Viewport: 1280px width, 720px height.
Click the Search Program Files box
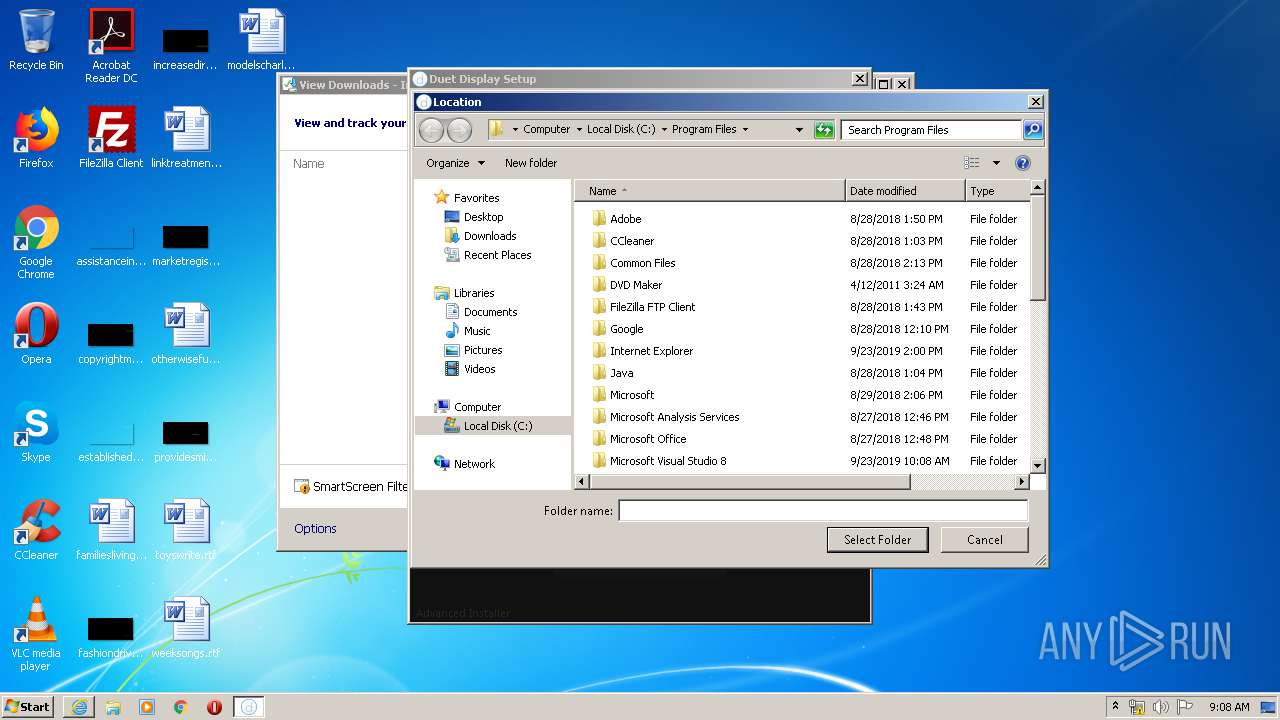coord(931,130)
